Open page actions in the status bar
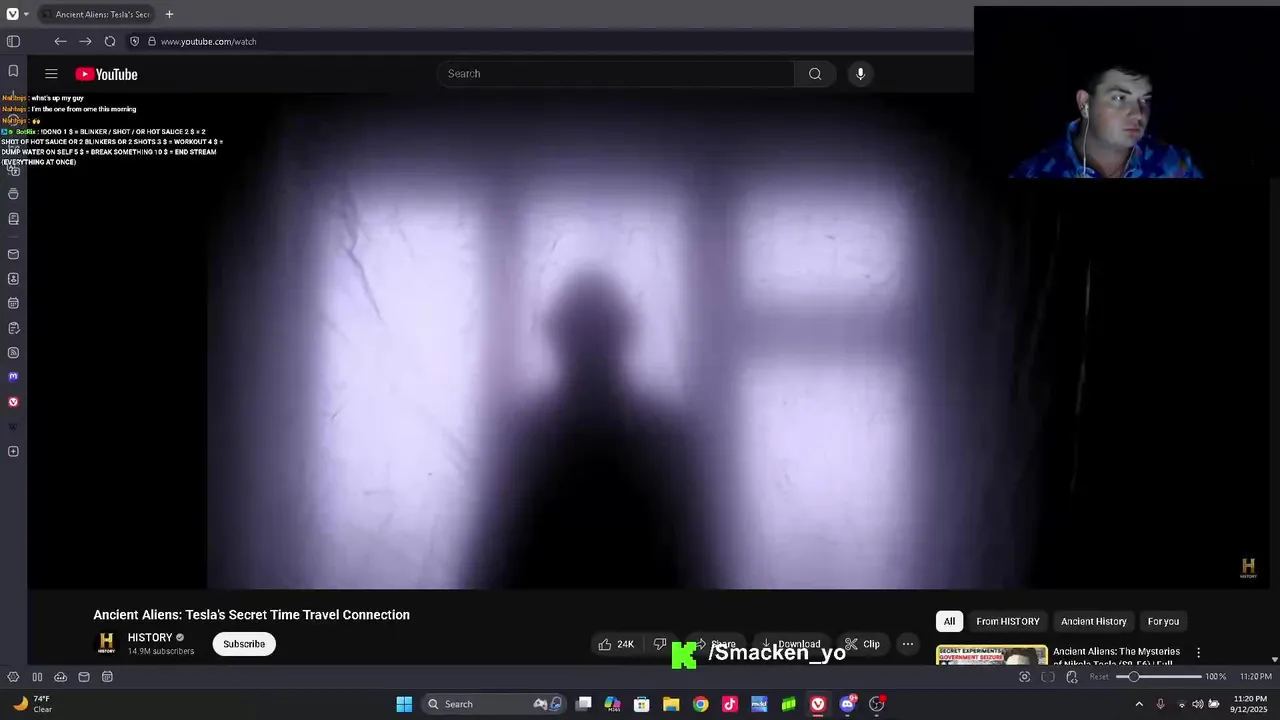Screen dimensions: 1280x720 click(1072, 677)
